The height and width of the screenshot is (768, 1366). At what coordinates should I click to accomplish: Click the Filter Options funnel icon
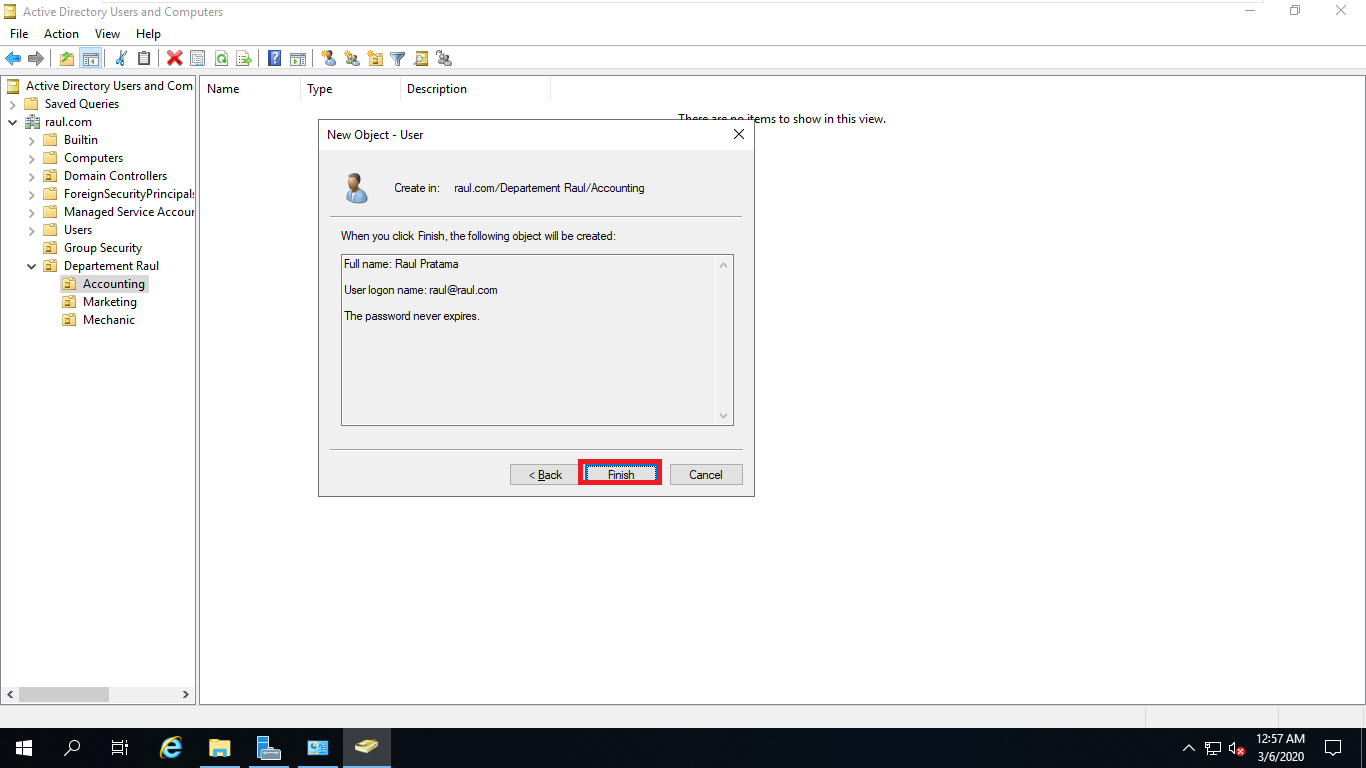[x=397, y=58]
